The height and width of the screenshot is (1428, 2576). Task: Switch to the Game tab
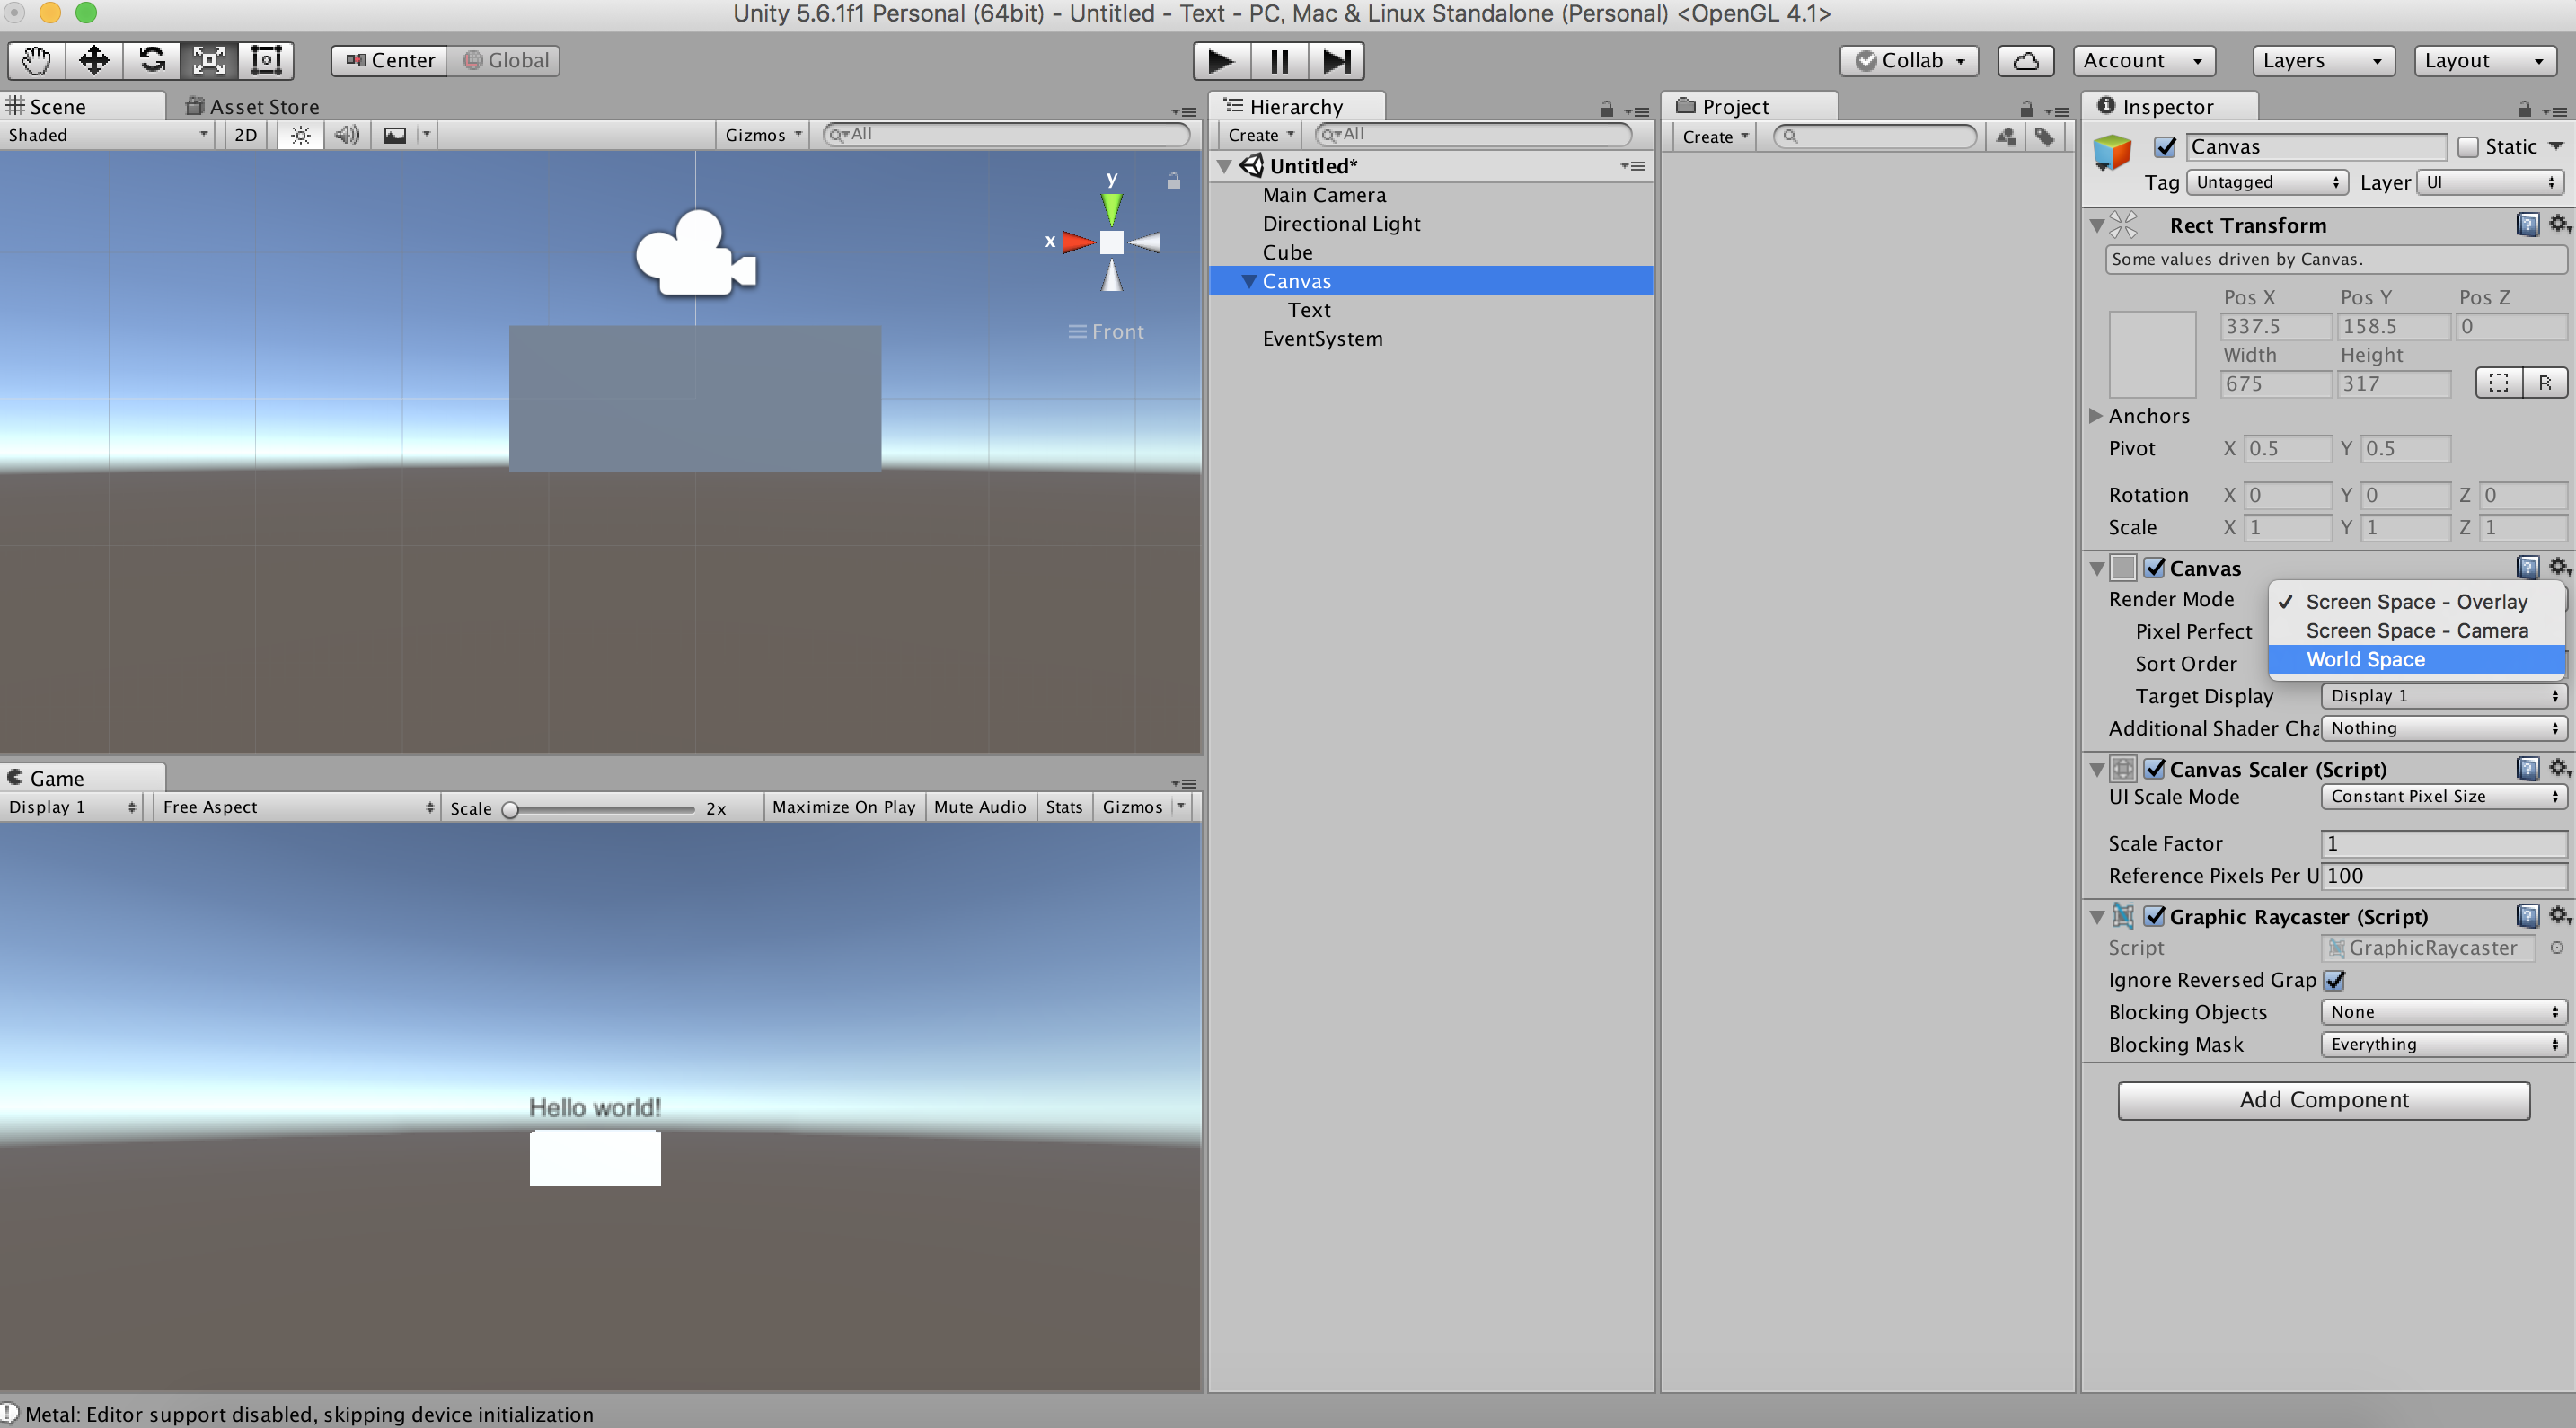tap(55, 778)
